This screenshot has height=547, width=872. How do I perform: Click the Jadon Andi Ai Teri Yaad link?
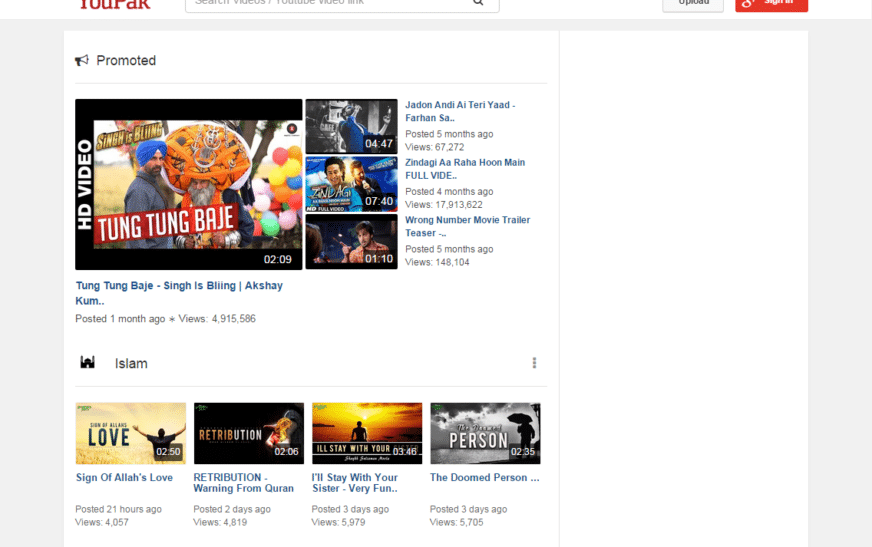tap(460, 111)
